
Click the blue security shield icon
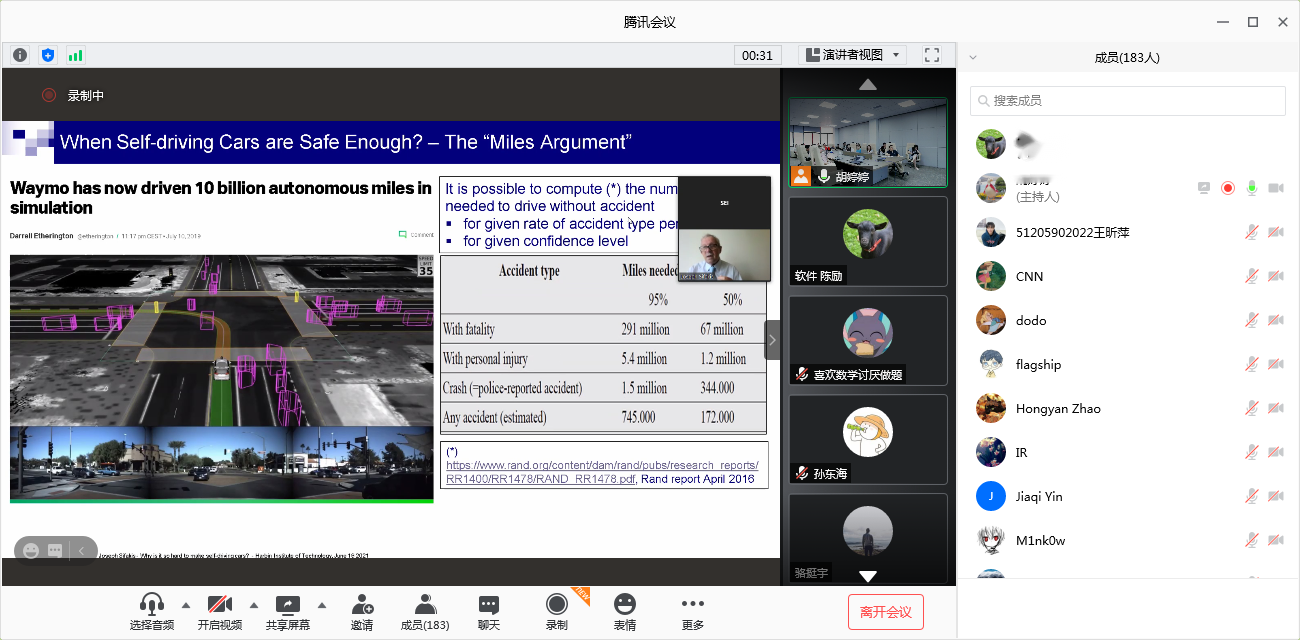pos(47,55)
